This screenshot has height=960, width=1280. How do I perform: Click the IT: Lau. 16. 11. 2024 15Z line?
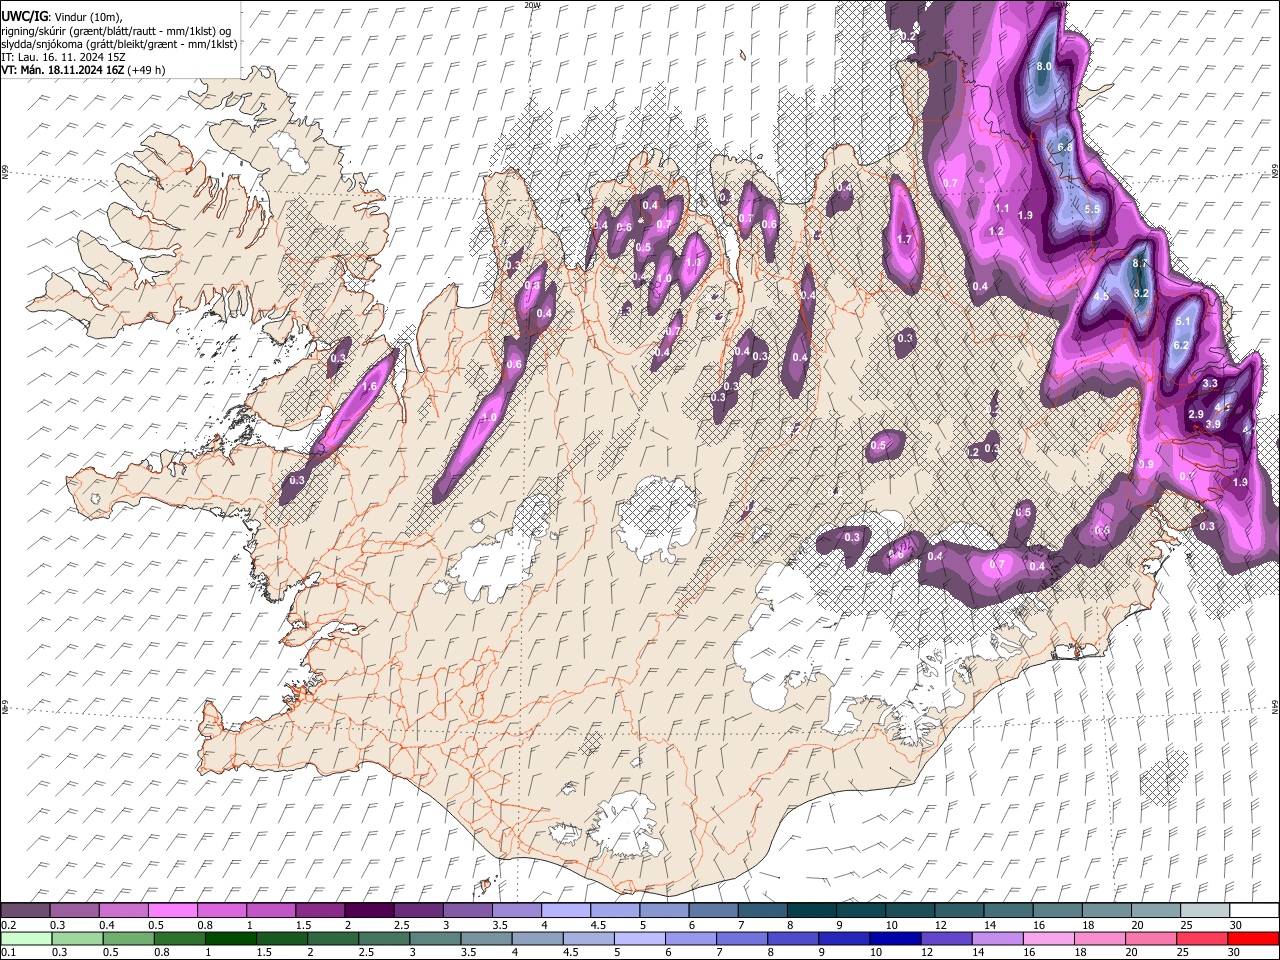click(x=63, y=57)
